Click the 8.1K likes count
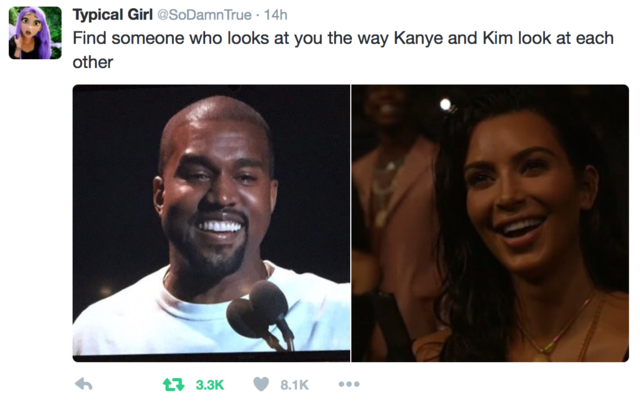 [x=294, y=385]
